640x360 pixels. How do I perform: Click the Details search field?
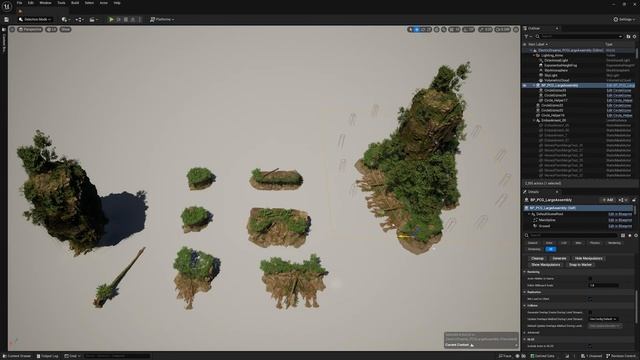[571, 236]
